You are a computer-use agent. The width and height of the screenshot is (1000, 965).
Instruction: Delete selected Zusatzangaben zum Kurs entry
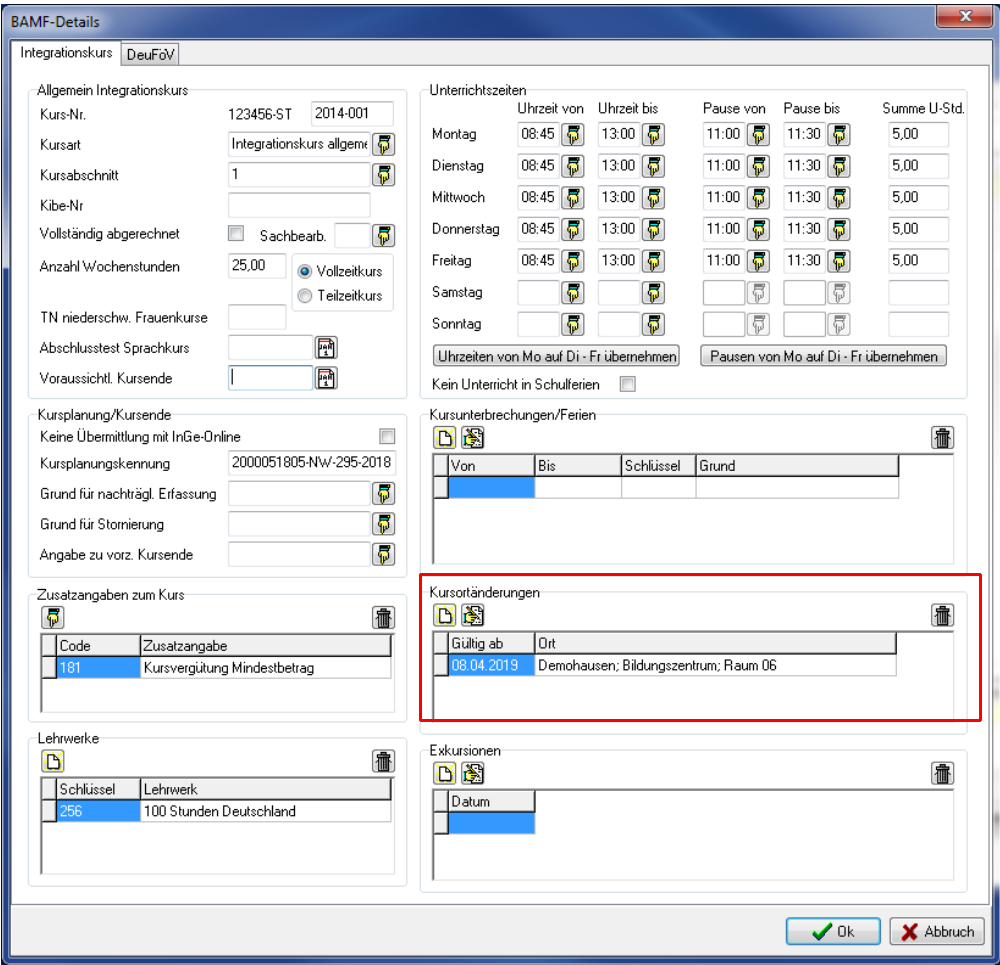click(383, 618)
